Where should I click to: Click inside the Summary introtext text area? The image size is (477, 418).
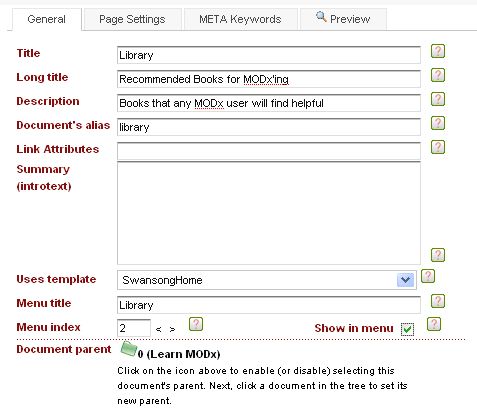click(x=269, y=213)
